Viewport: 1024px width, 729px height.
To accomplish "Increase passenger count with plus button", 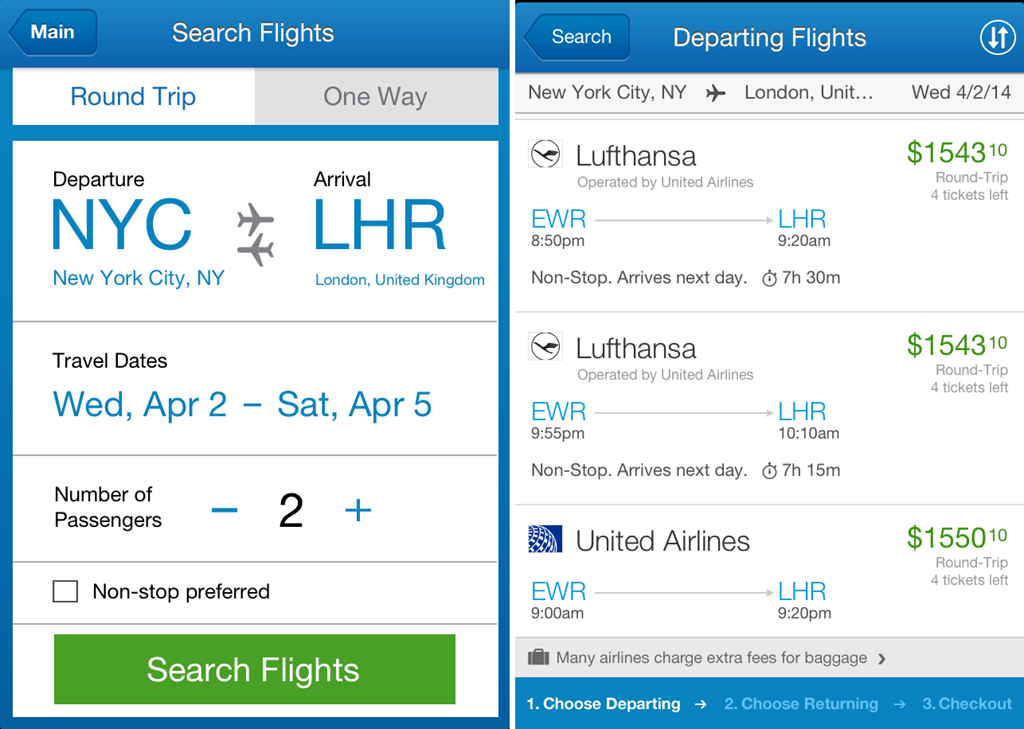I will tap(358, 510).
